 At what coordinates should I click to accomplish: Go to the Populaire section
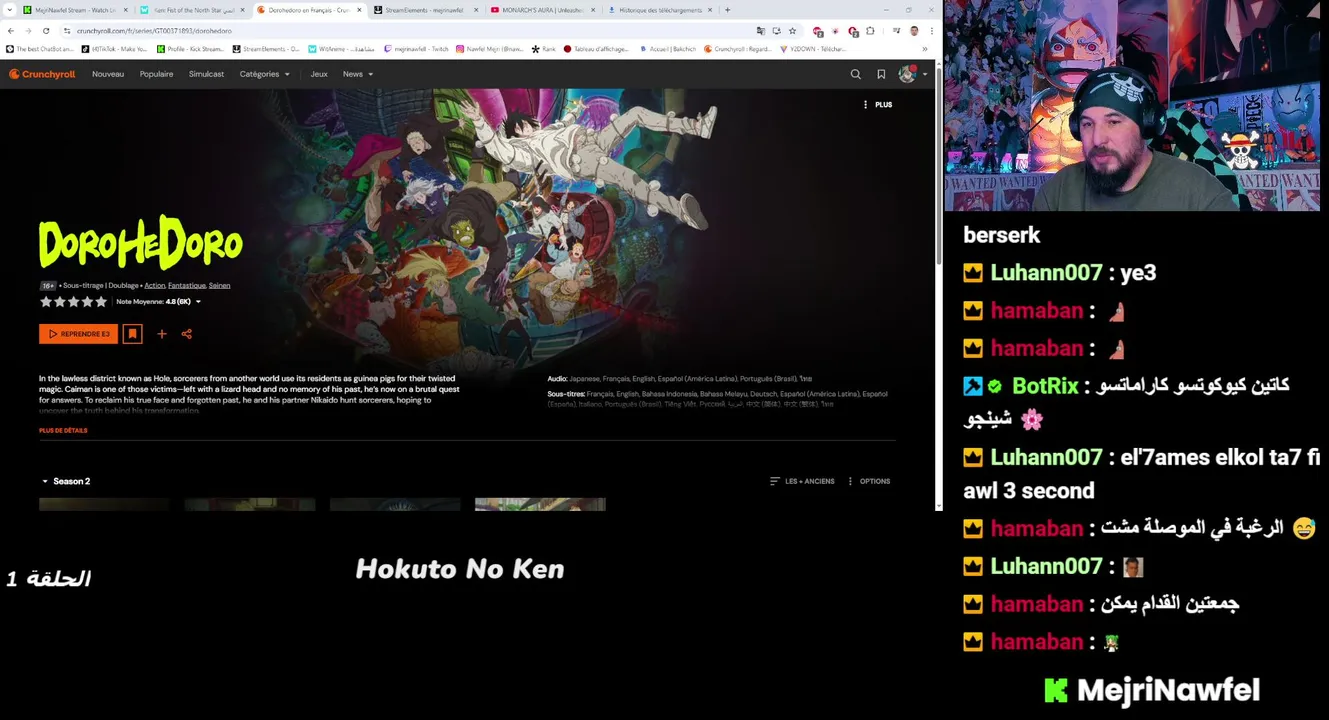click(156, 74)
